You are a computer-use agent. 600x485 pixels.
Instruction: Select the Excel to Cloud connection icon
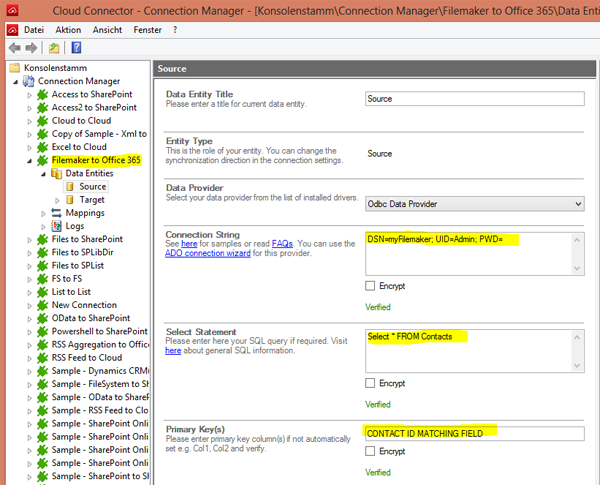pos(42,147)
